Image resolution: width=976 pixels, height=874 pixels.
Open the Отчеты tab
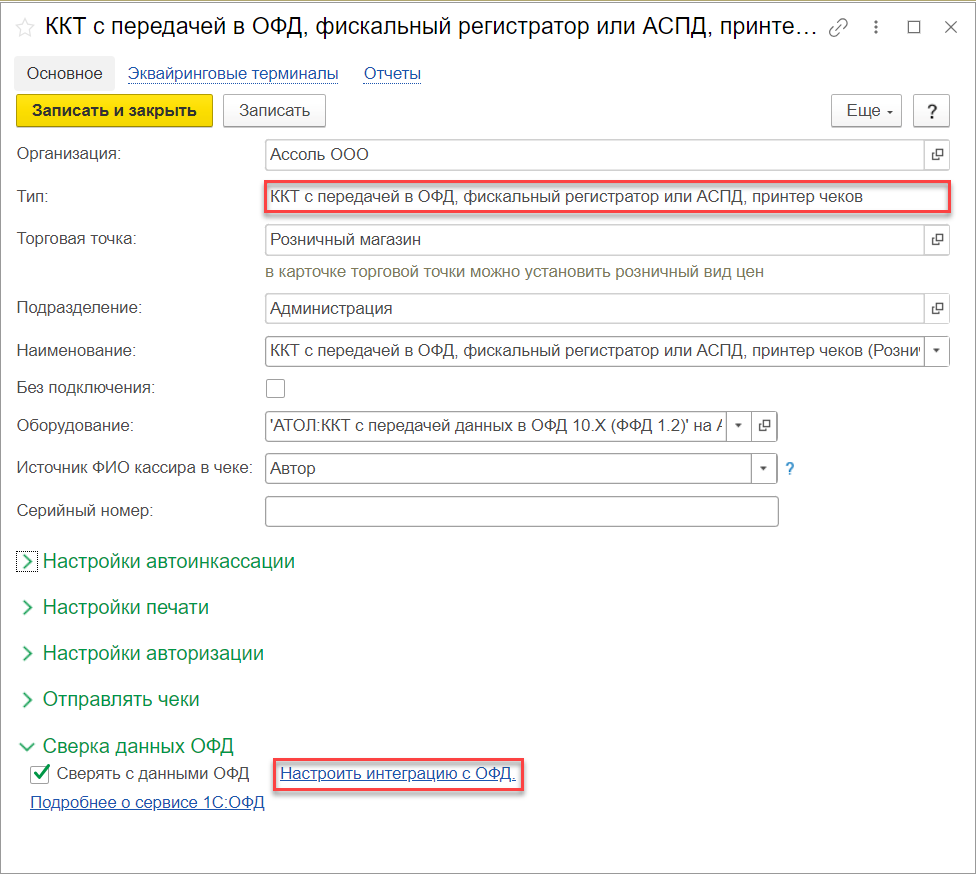[392, 73]
